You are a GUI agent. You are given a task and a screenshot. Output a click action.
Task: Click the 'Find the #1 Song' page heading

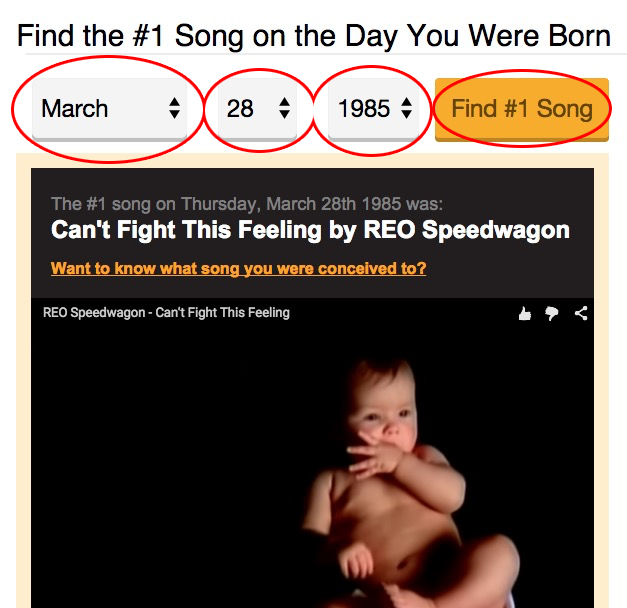313,36
